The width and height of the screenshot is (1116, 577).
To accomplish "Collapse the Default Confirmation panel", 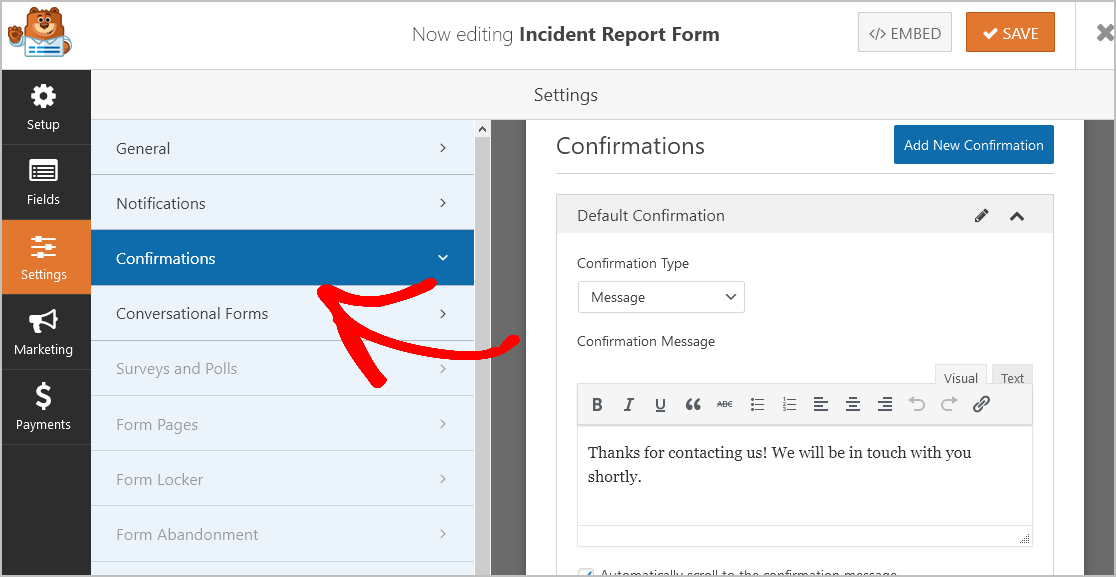I will pyautogui.click(x=1017, y=216).
